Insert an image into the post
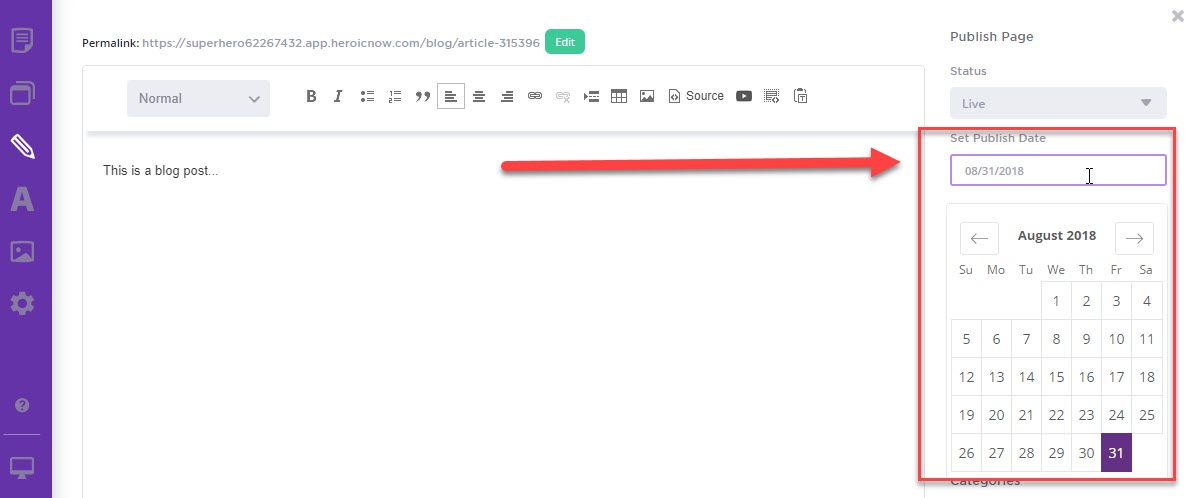Image resolution: width=1185 pixels, height=498 pixels. [x=647, y=96]
